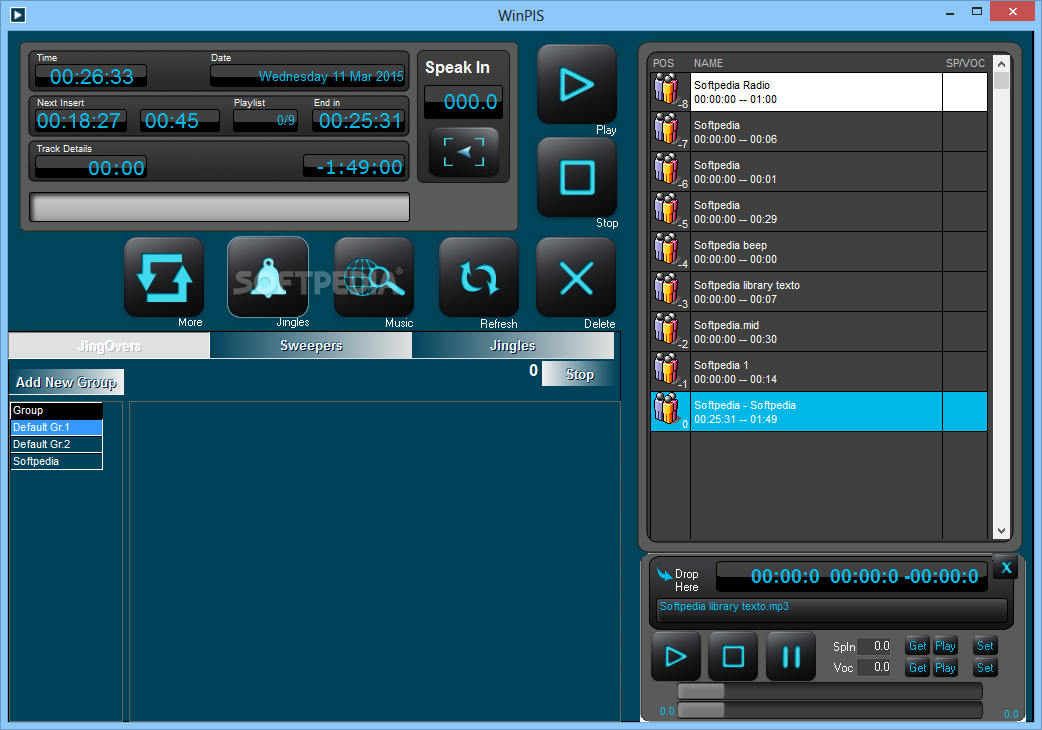This screenshot has height=730, width=1042.
Task: Click Get button in SpIn row
Action: (918, 646)
